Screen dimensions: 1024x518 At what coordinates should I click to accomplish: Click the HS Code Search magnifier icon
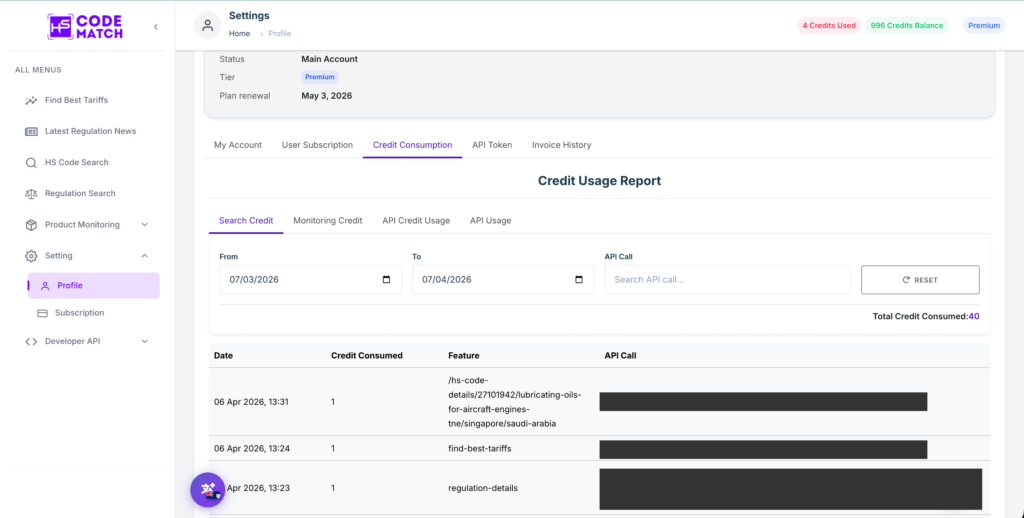point(31,163)
